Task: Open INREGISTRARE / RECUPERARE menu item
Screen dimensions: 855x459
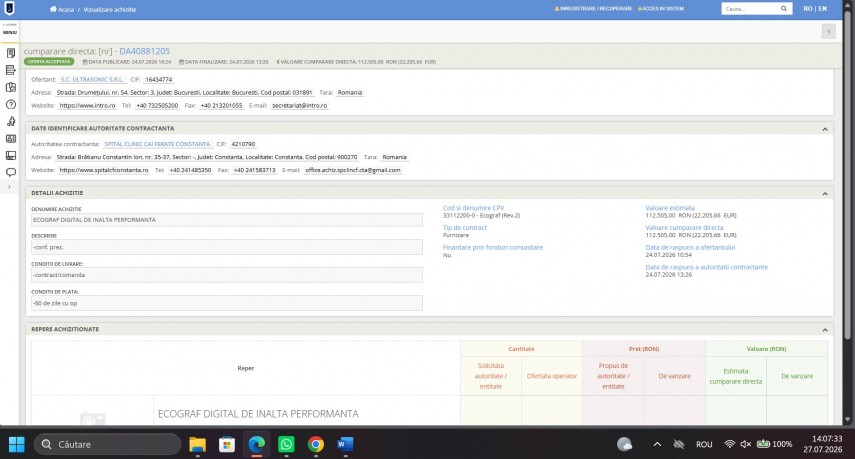Action: tap(593, 9)
